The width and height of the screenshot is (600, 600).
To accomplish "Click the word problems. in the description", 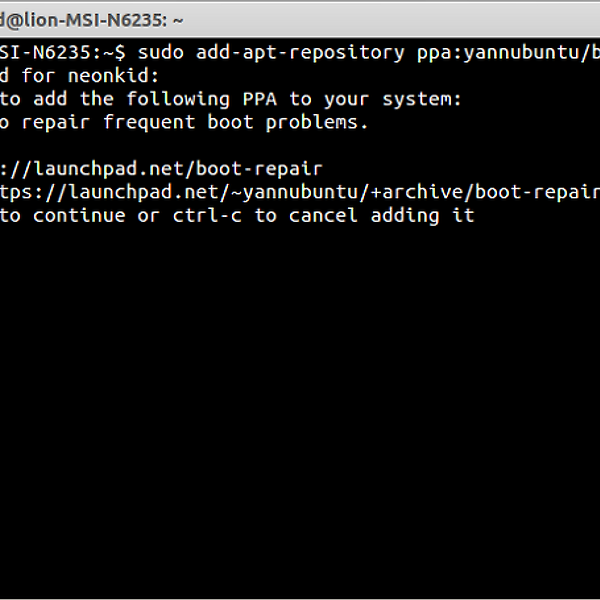I will [317, 123].
